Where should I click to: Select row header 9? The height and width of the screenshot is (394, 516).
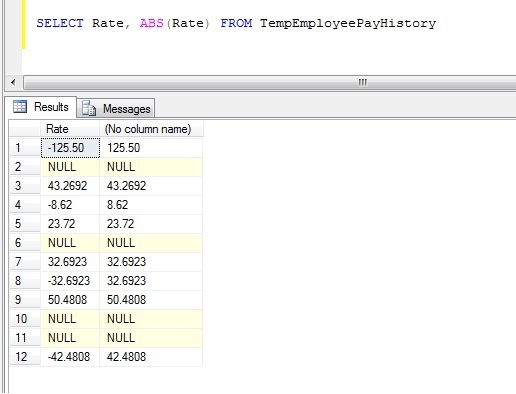click(x=25, y=300)
